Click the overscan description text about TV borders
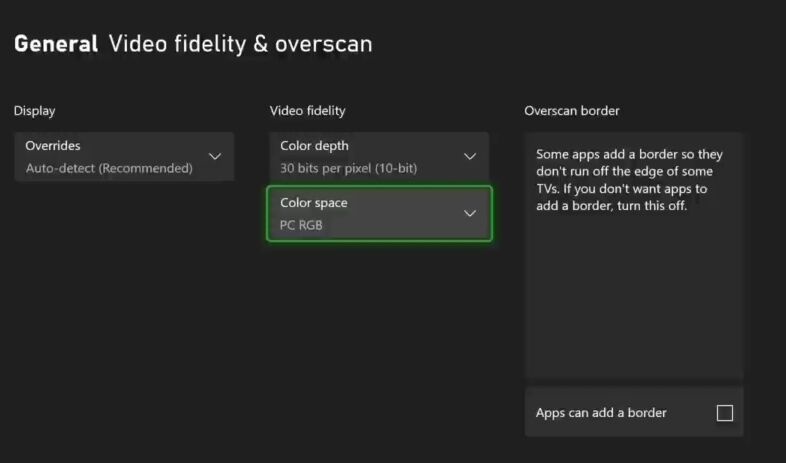Image resolution: width=786 pixels, height=463 pixels. [629, 181]
